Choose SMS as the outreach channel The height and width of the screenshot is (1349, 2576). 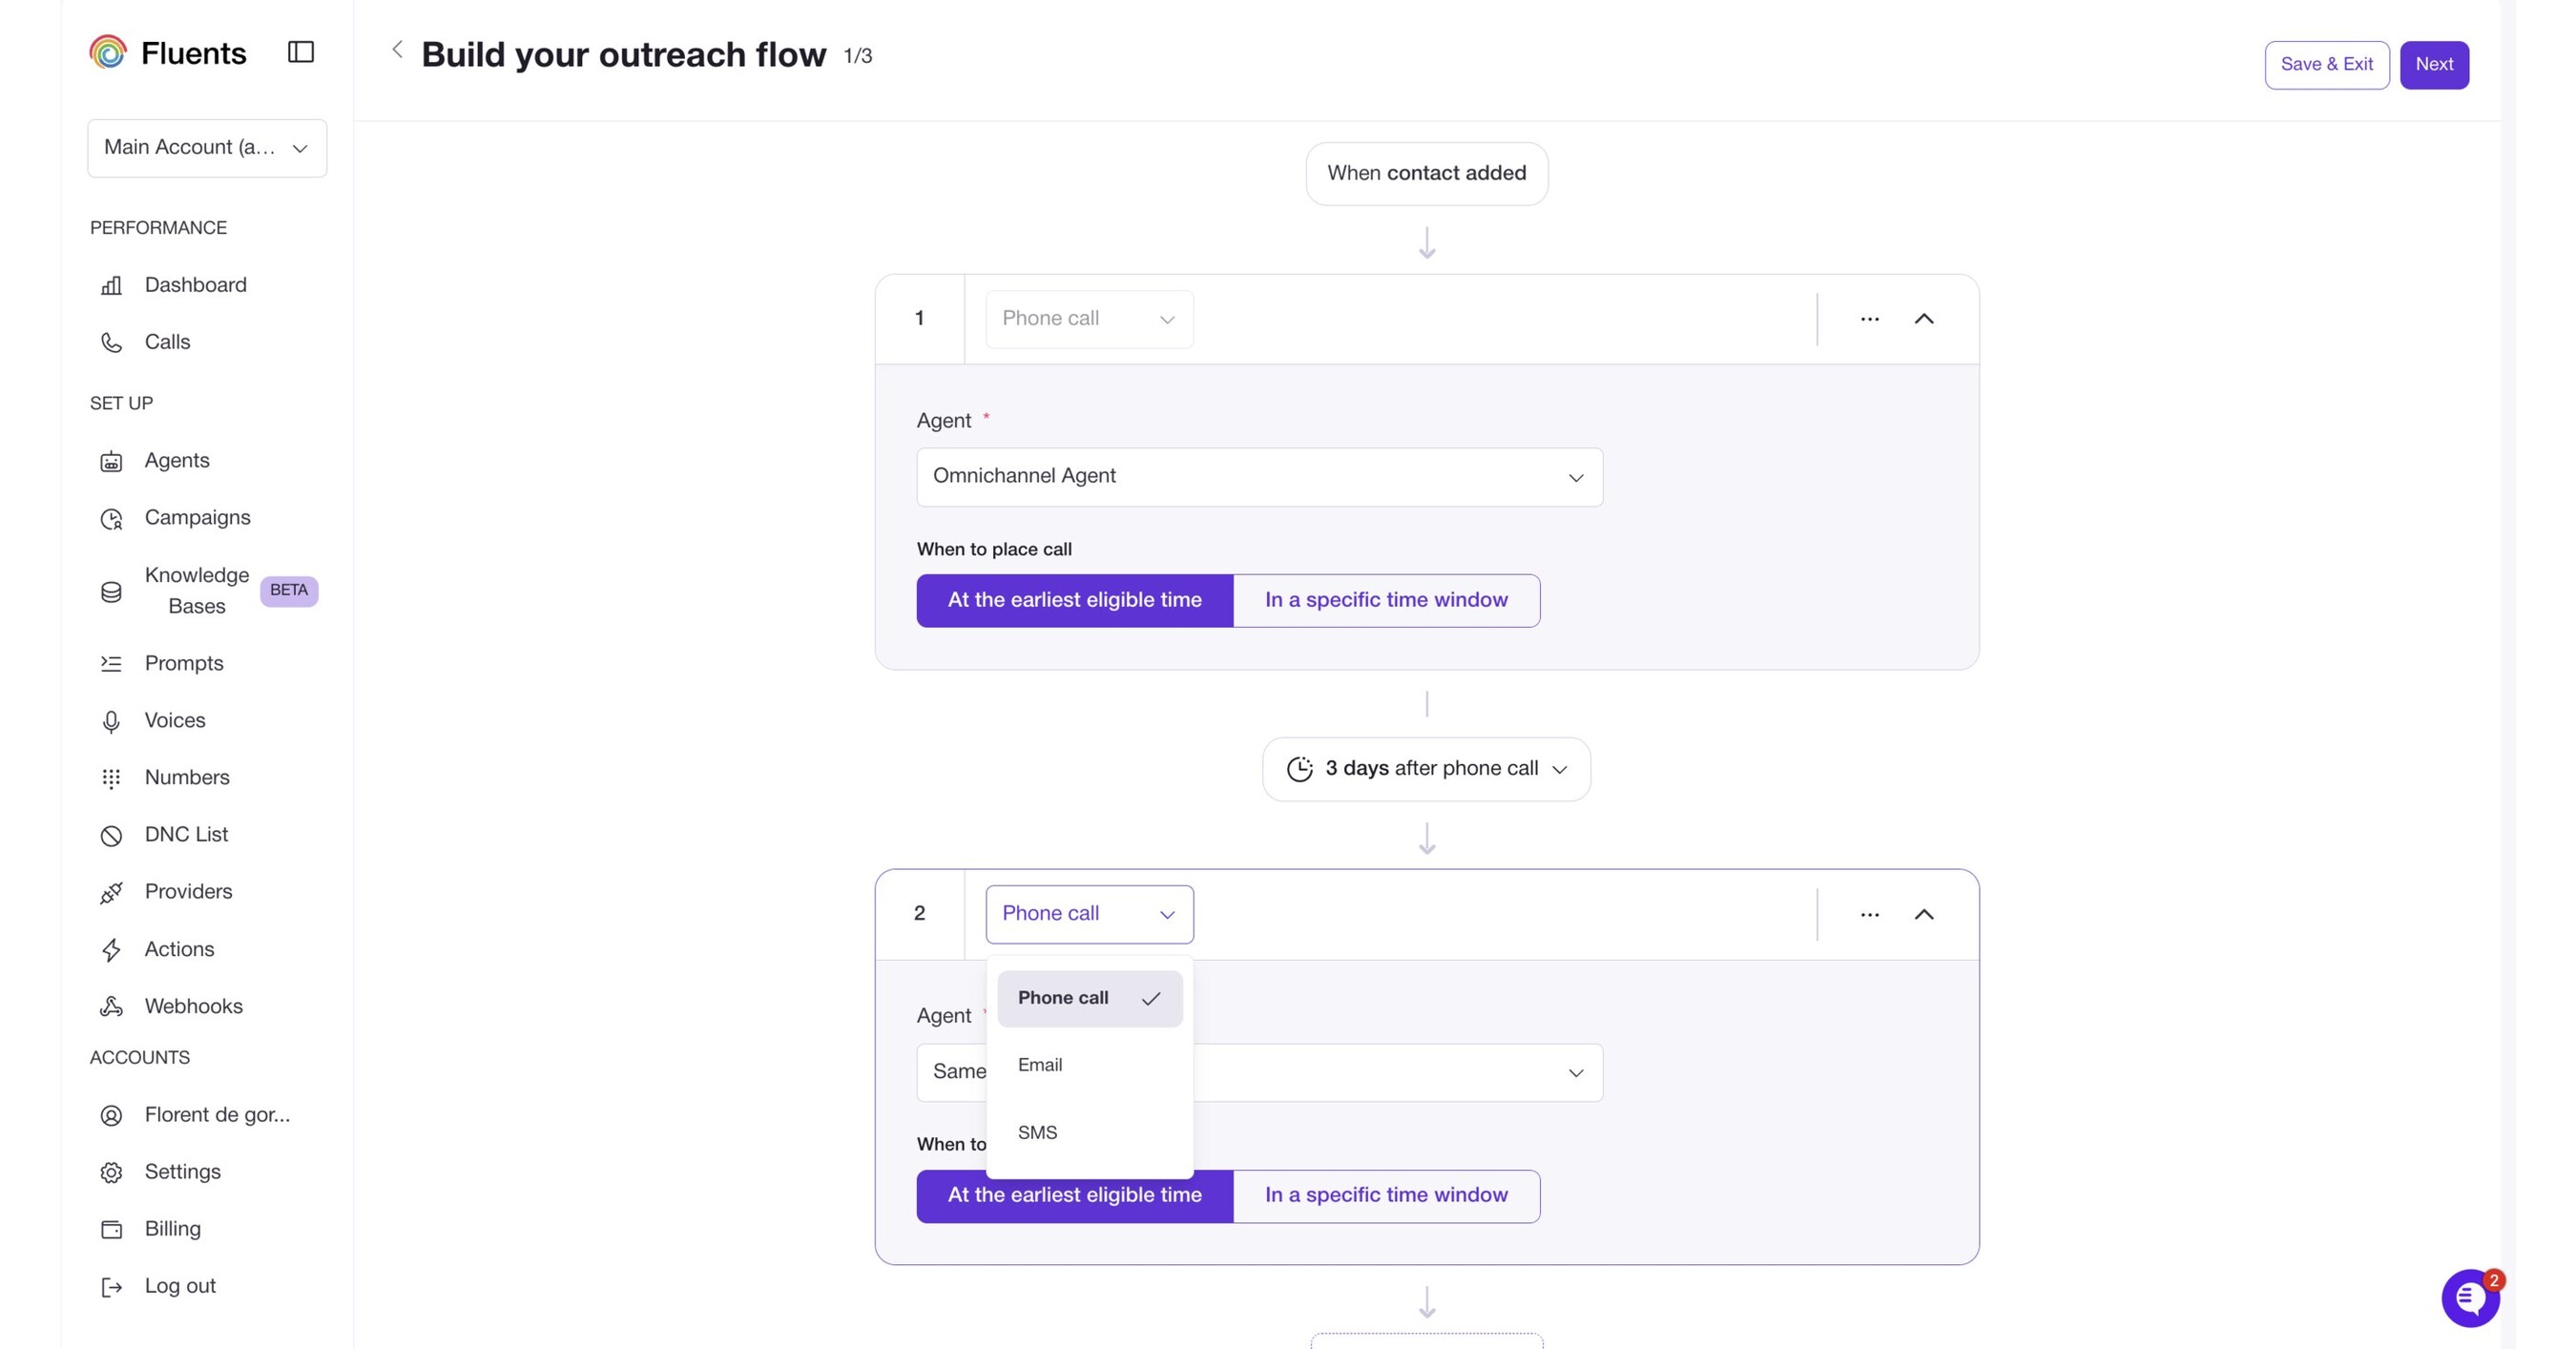[1037, 1132]
